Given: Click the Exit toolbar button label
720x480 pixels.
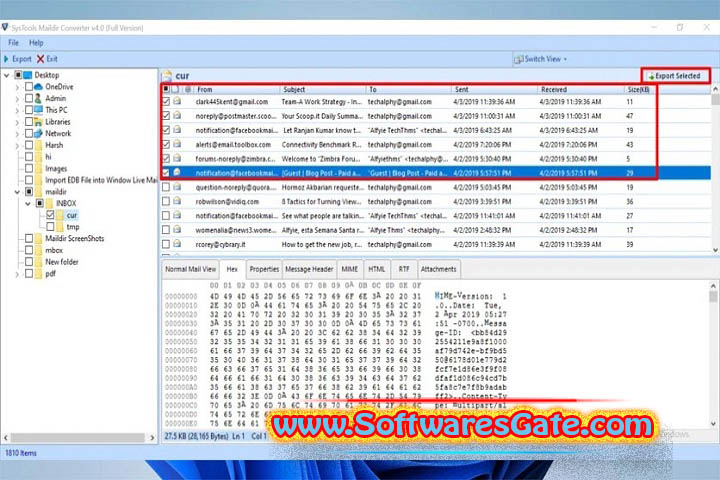Looking at the screenshot, I should tap(52, 59).
